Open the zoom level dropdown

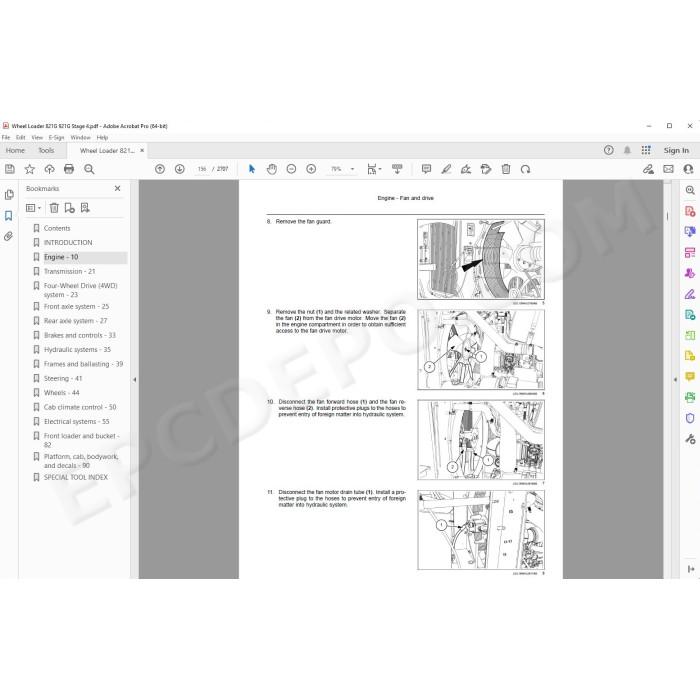[352, 169]
